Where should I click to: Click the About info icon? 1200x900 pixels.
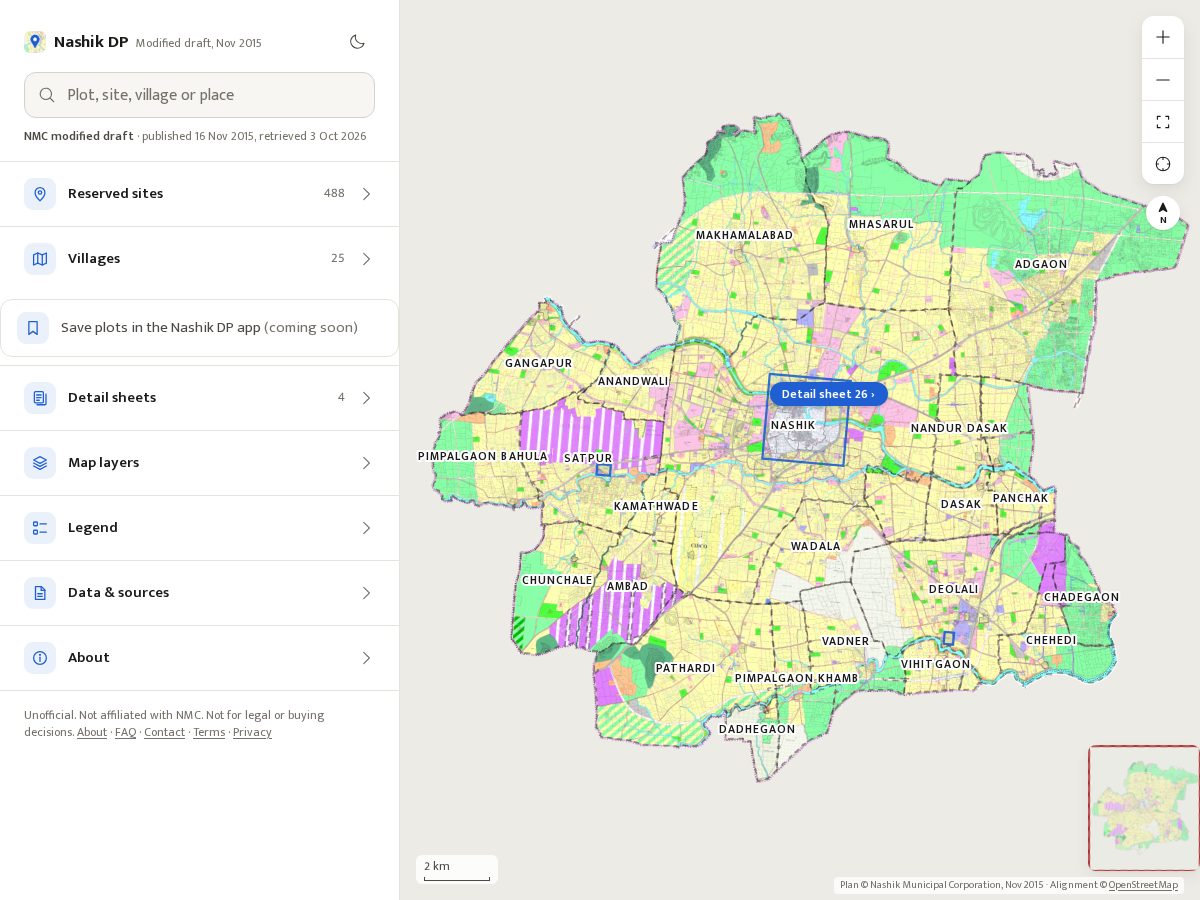(40, 658)
